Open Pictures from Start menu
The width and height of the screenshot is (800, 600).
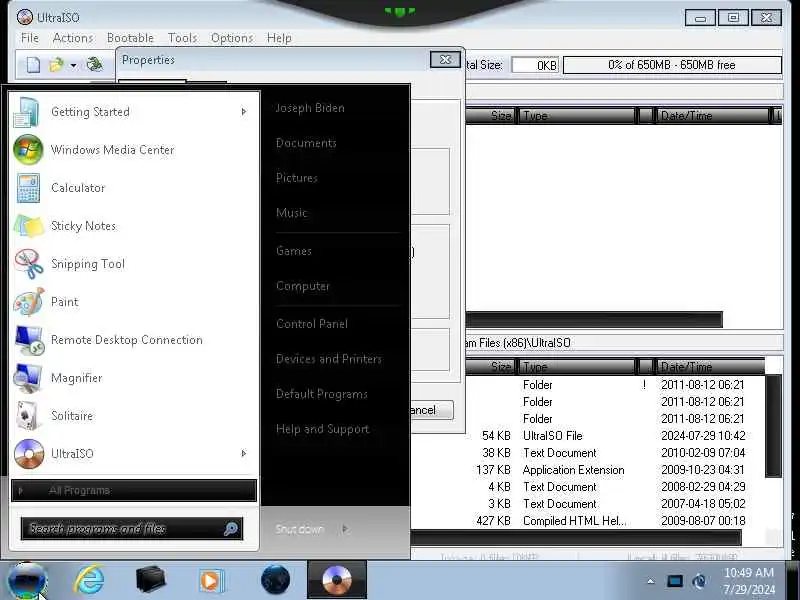(296, 178)
